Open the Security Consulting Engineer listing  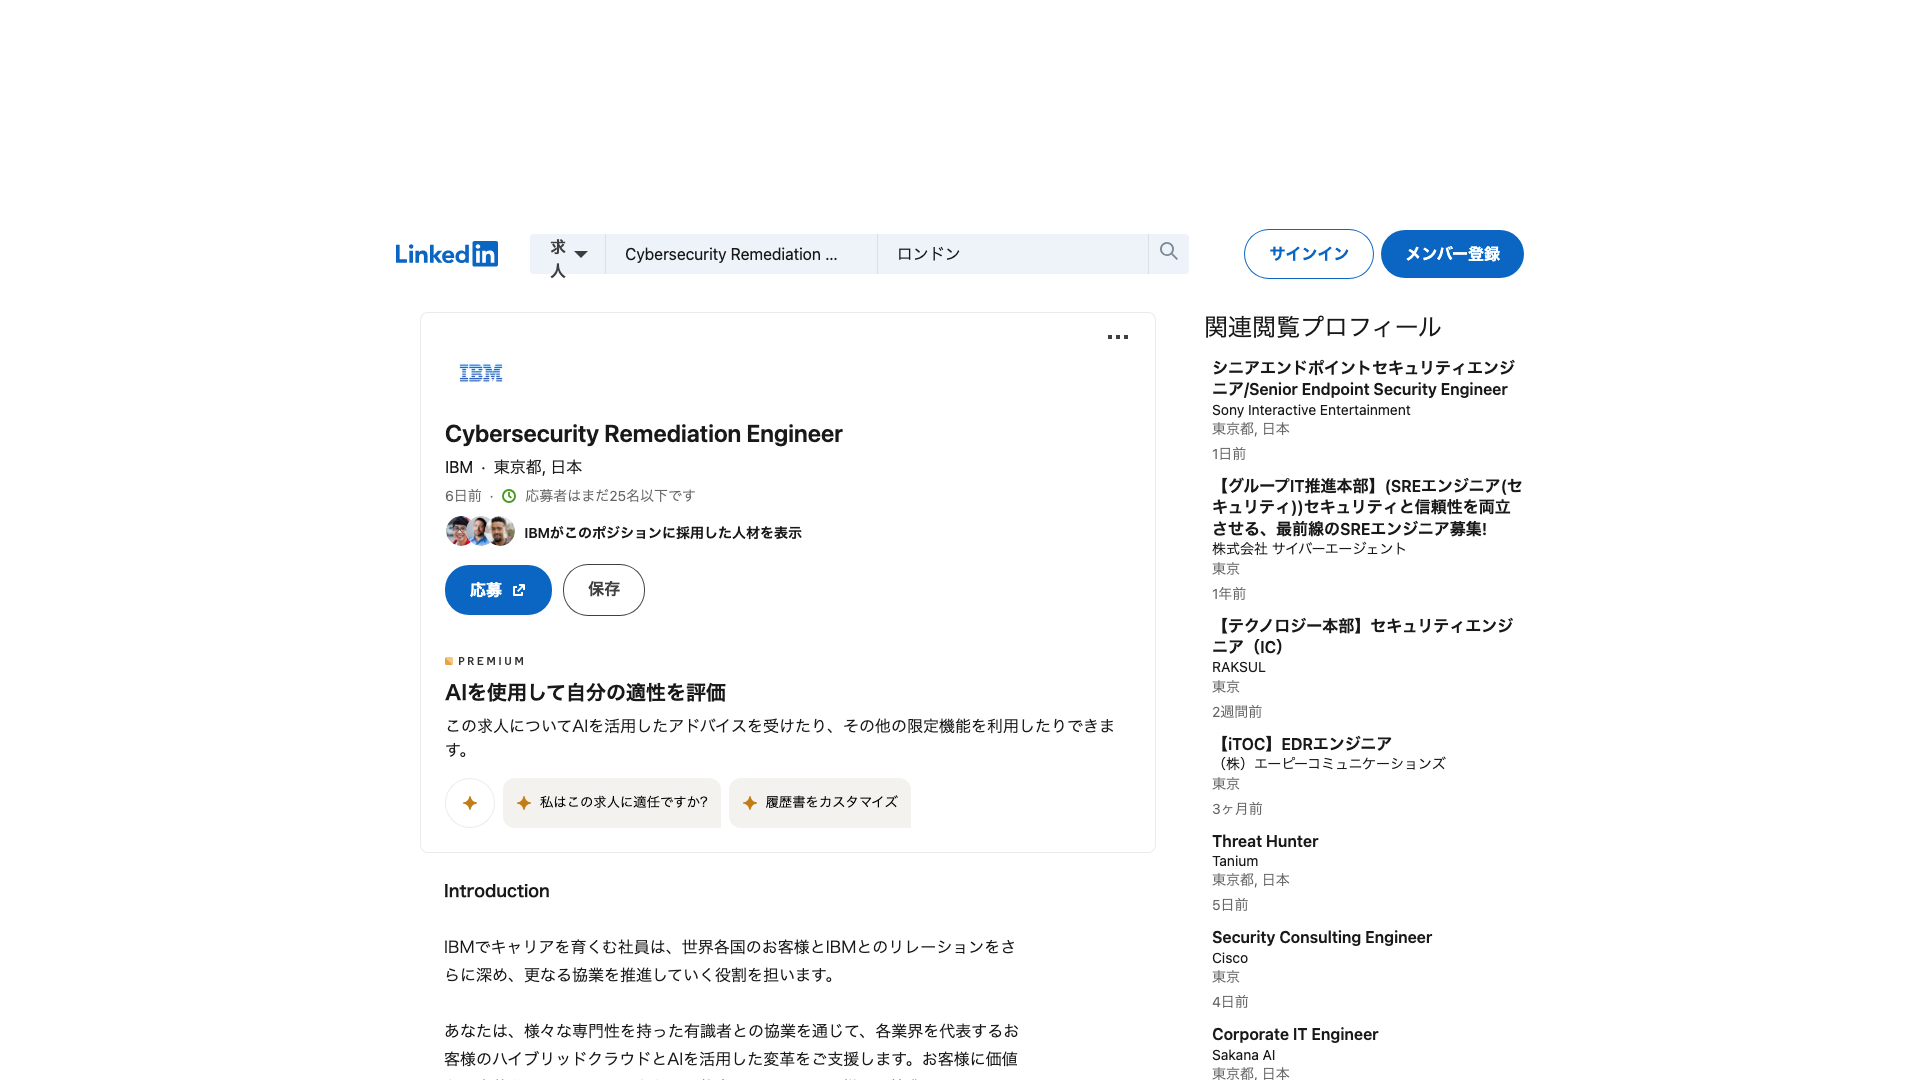click(x=1322, y=937)
